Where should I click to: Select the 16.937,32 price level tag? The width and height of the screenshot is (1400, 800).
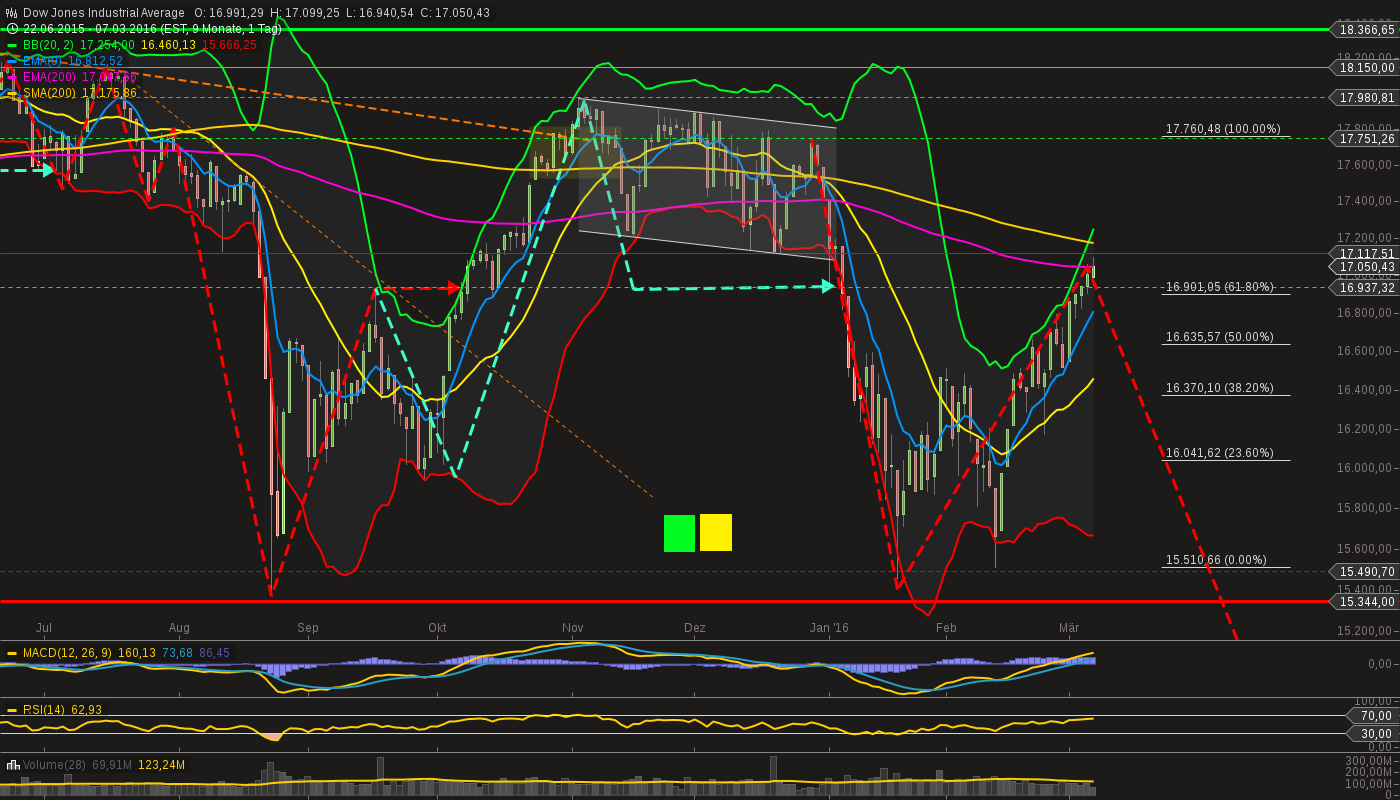click(1364, 288)
